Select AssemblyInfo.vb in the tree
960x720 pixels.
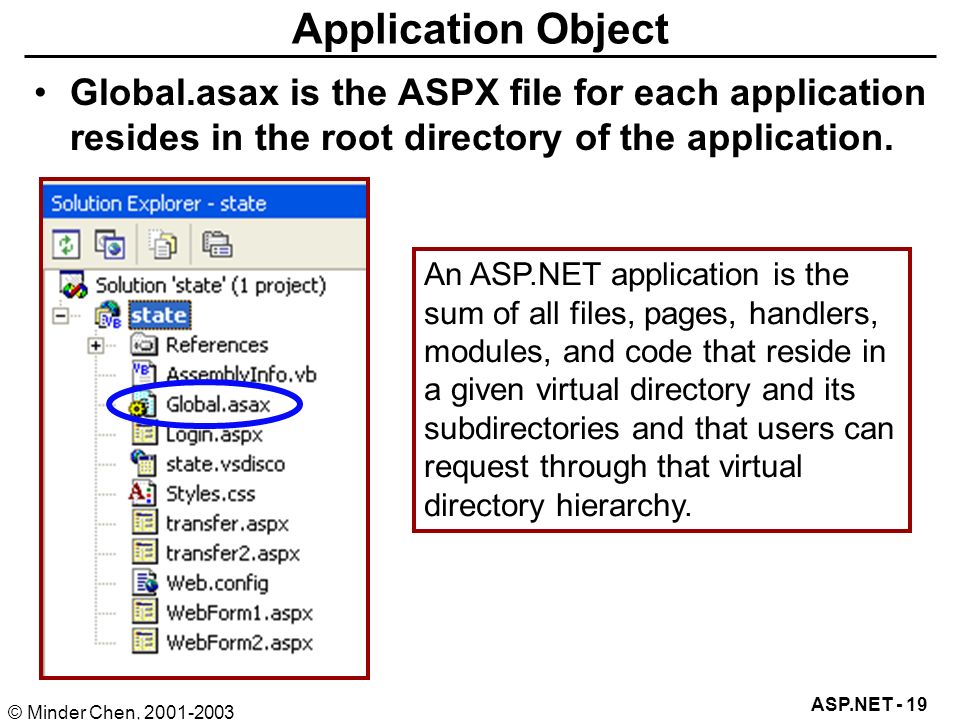point(241,374)
